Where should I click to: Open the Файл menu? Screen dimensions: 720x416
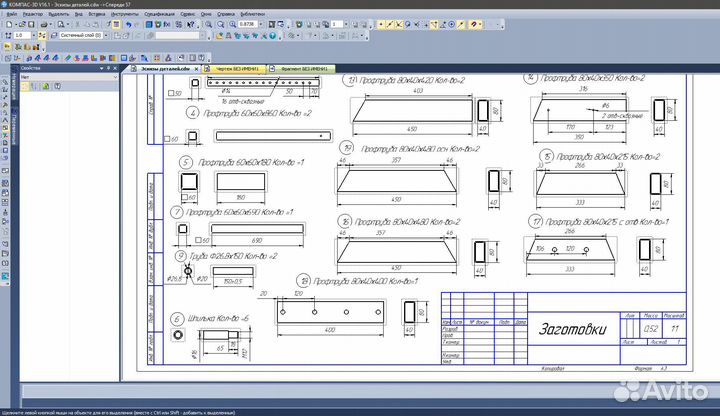point(11,16)
